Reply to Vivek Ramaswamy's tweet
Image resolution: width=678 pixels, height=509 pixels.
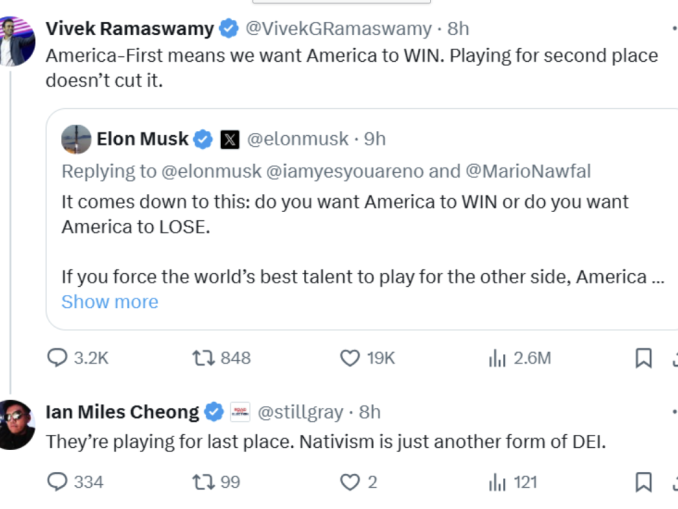coord(59,358)
